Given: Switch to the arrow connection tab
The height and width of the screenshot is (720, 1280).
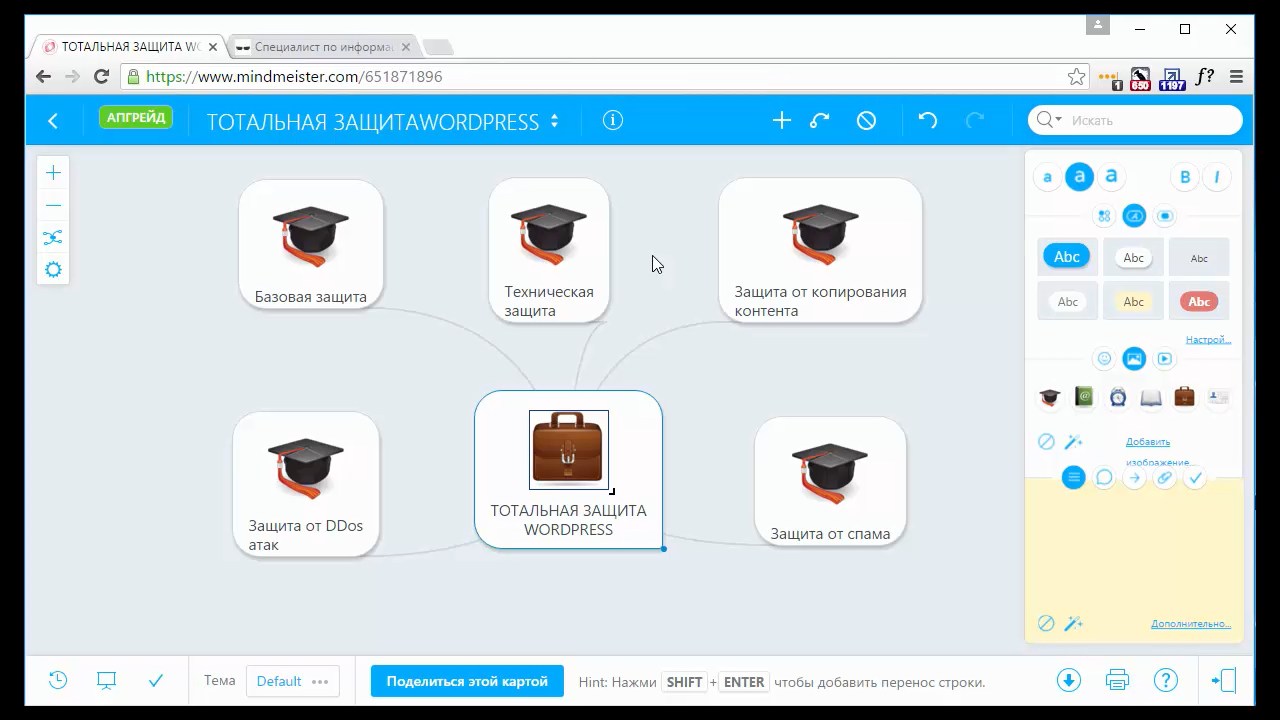Looking at the screenshot, I should tap(1134, 478).
